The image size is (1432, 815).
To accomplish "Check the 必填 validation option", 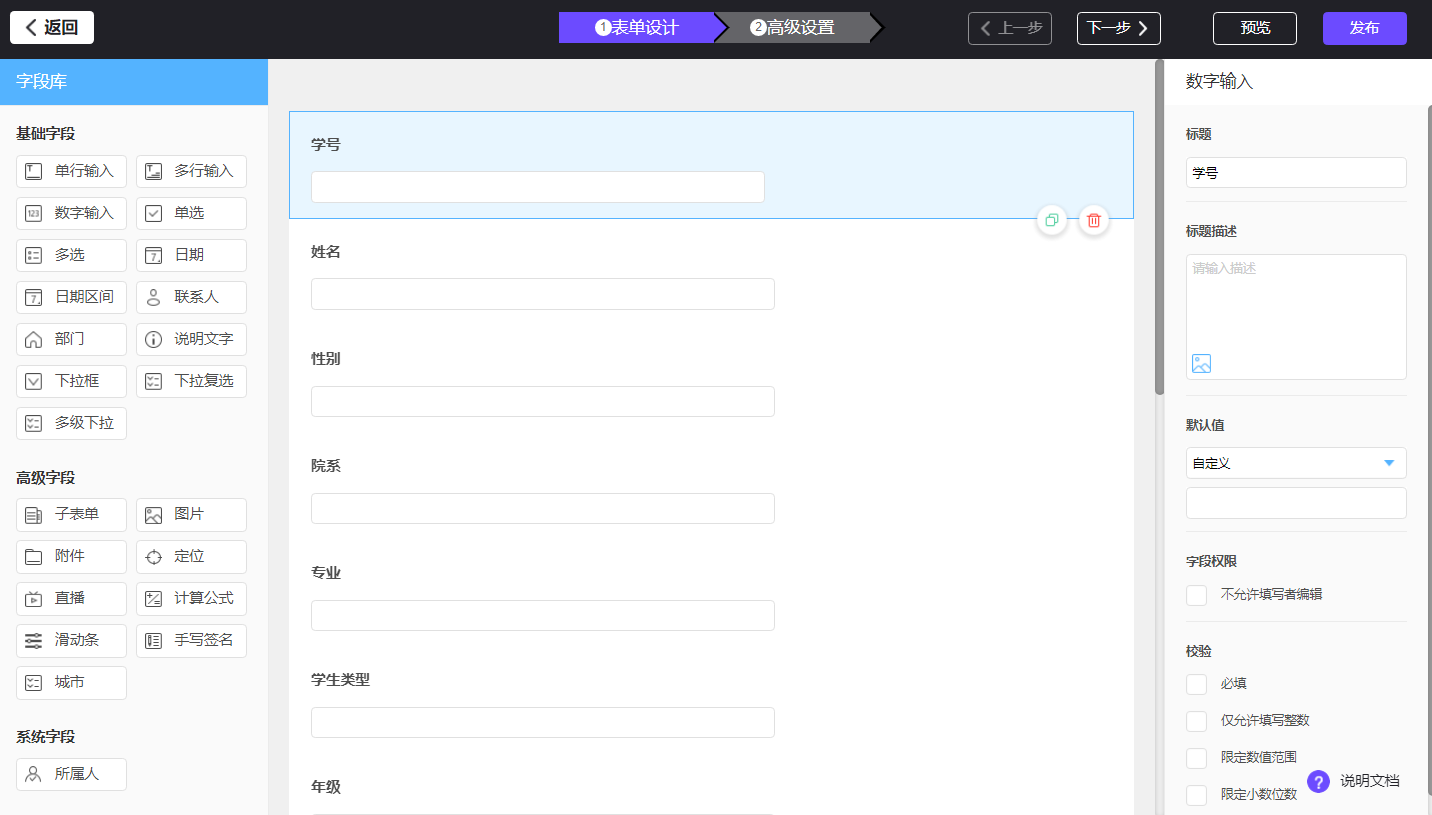I will click(1196, 684).
